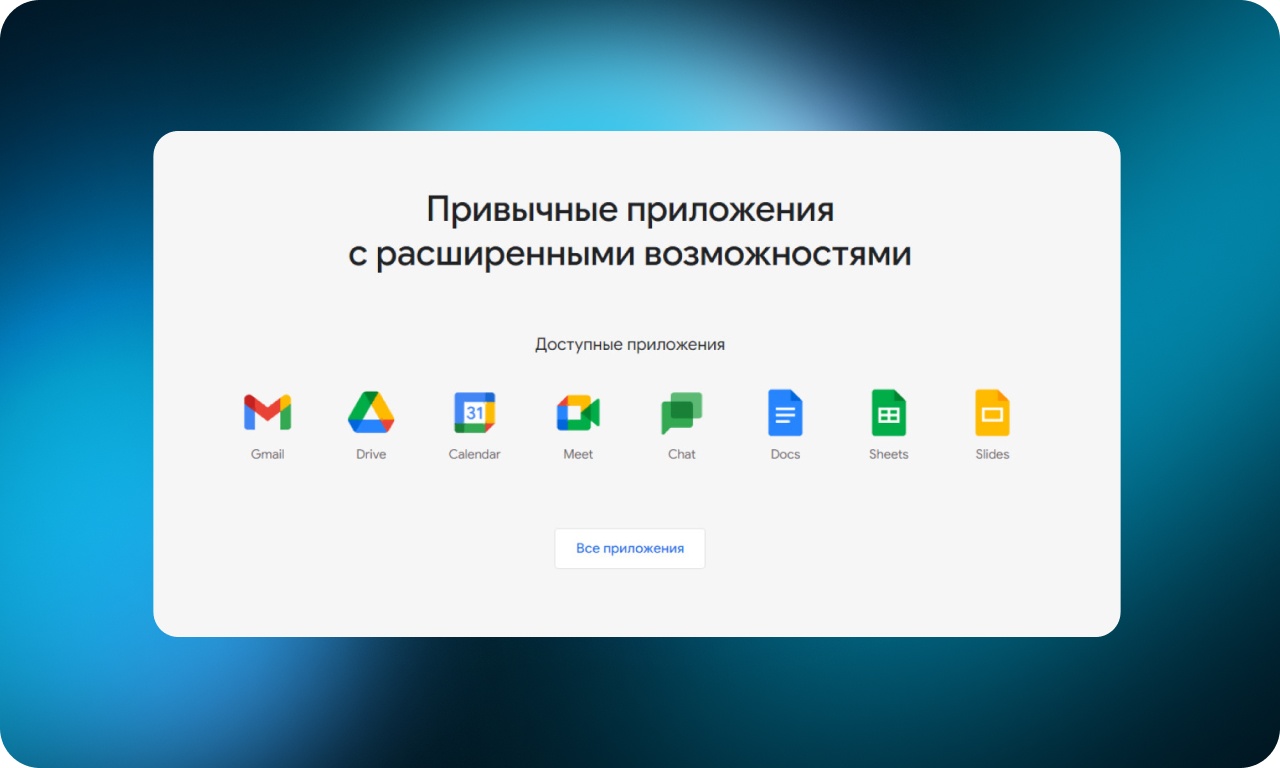This screenshot has height=768, width=1280.
Task: Select the Google Drive icon
Action: coord(371,410)
